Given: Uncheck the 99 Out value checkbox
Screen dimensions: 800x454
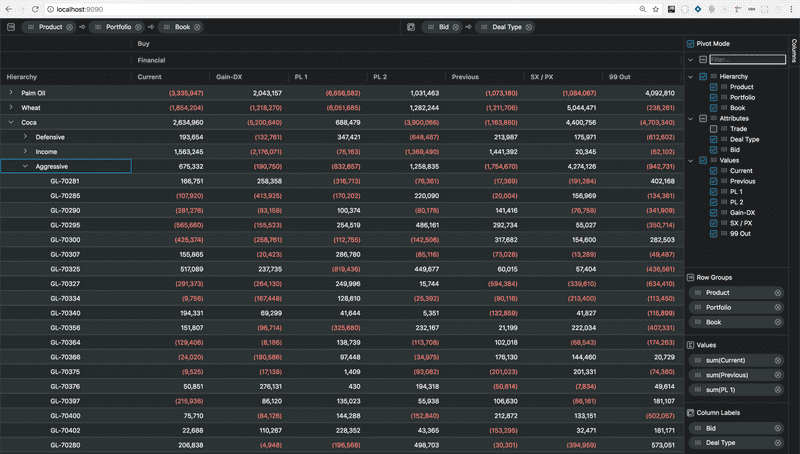Looking at the screenshot, I should [x=713, y=234].
